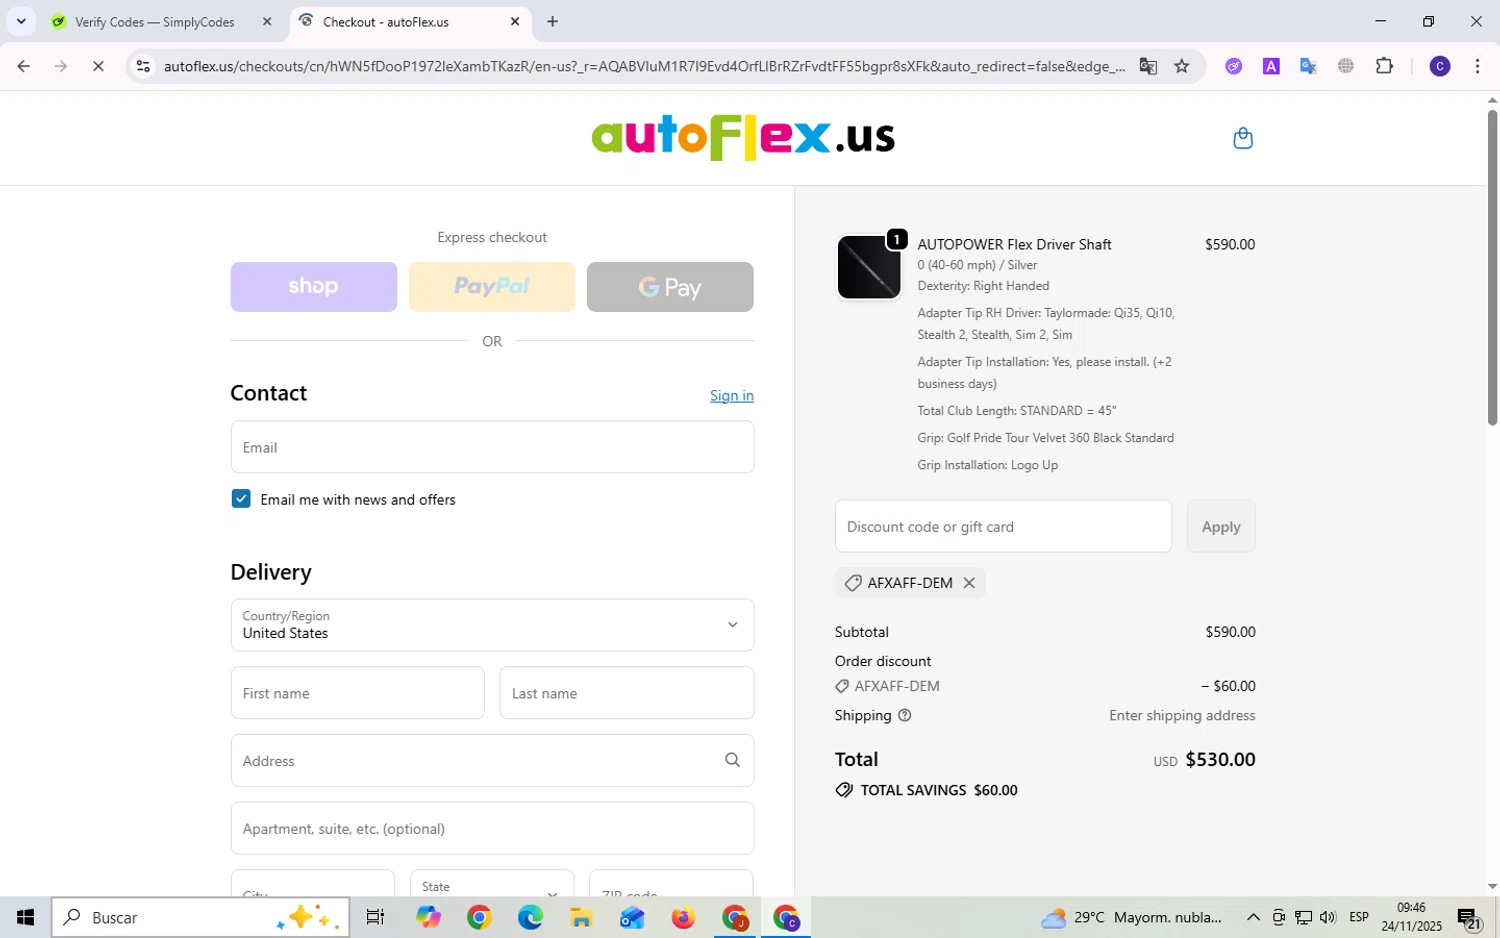Focus the Address field

point(492,761)
